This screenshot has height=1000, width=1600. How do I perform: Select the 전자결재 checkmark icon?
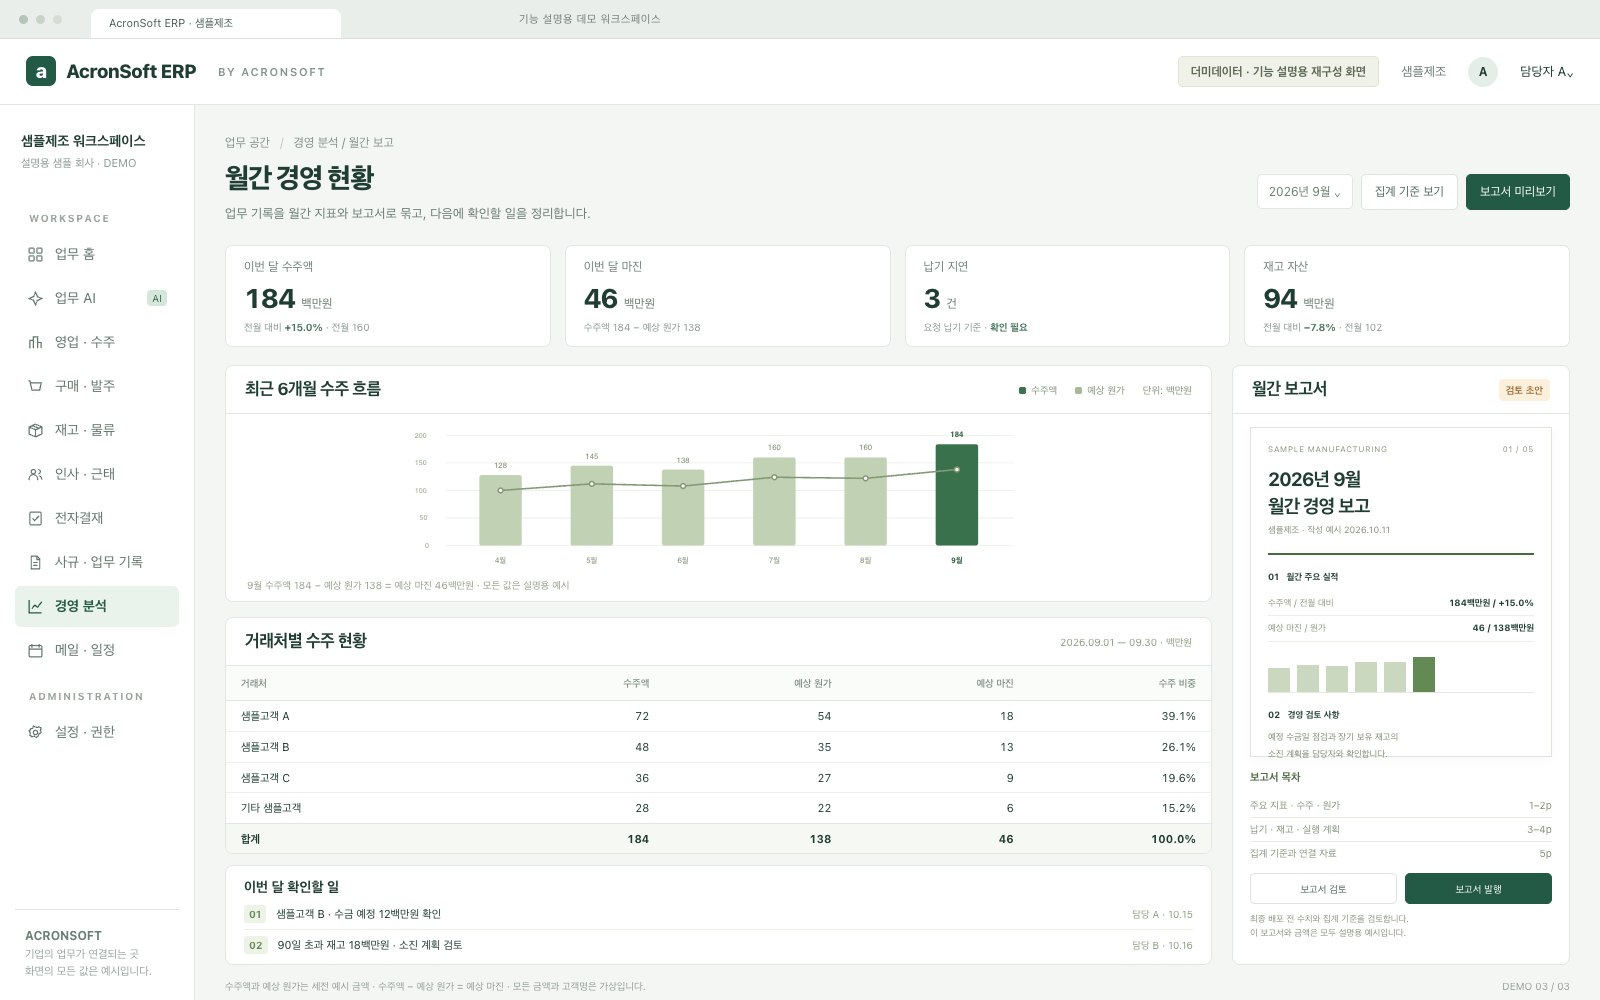pyautogui.click(x=35, y=518)
